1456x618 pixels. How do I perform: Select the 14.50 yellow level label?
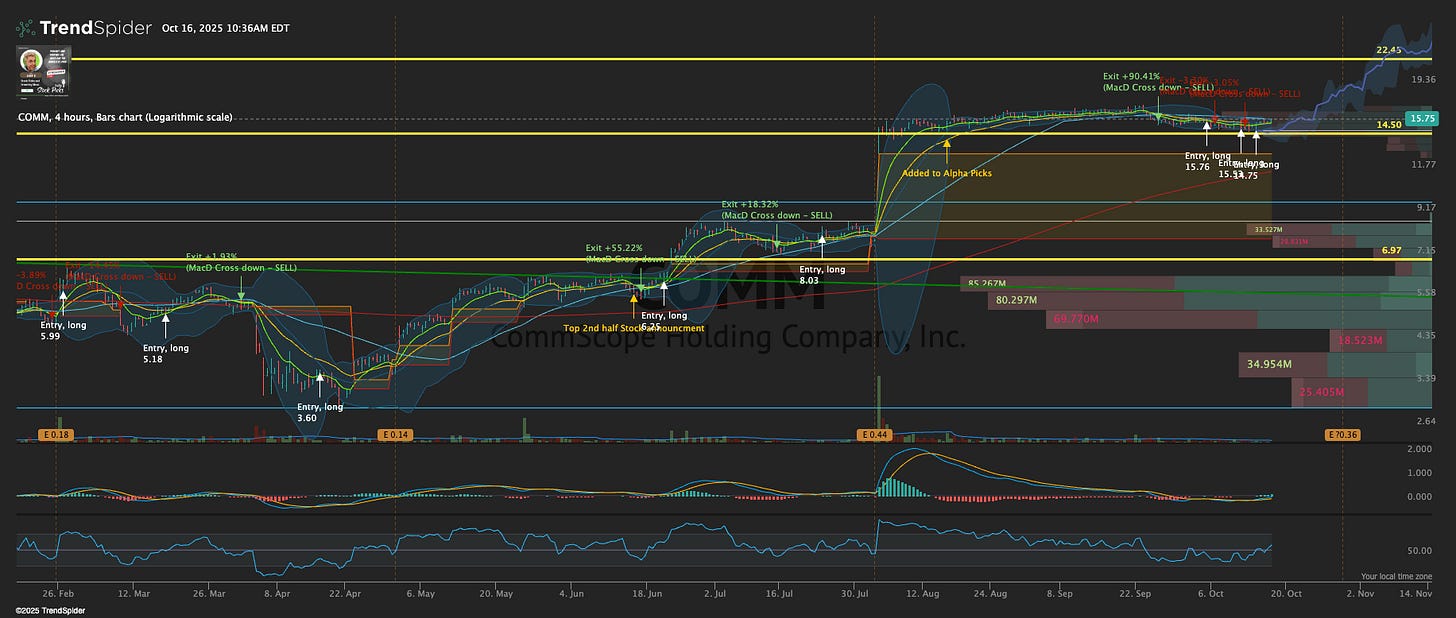pyautogui.click(x=1389, y=125)
